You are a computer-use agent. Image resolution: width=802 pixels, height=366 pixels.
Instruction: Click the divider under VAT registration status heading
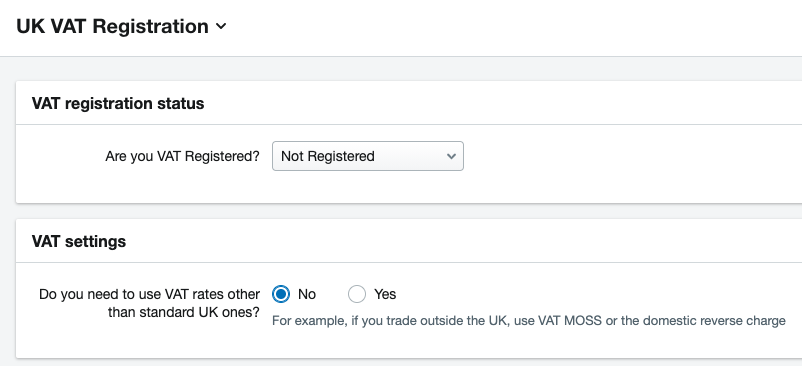coord(409,124)
